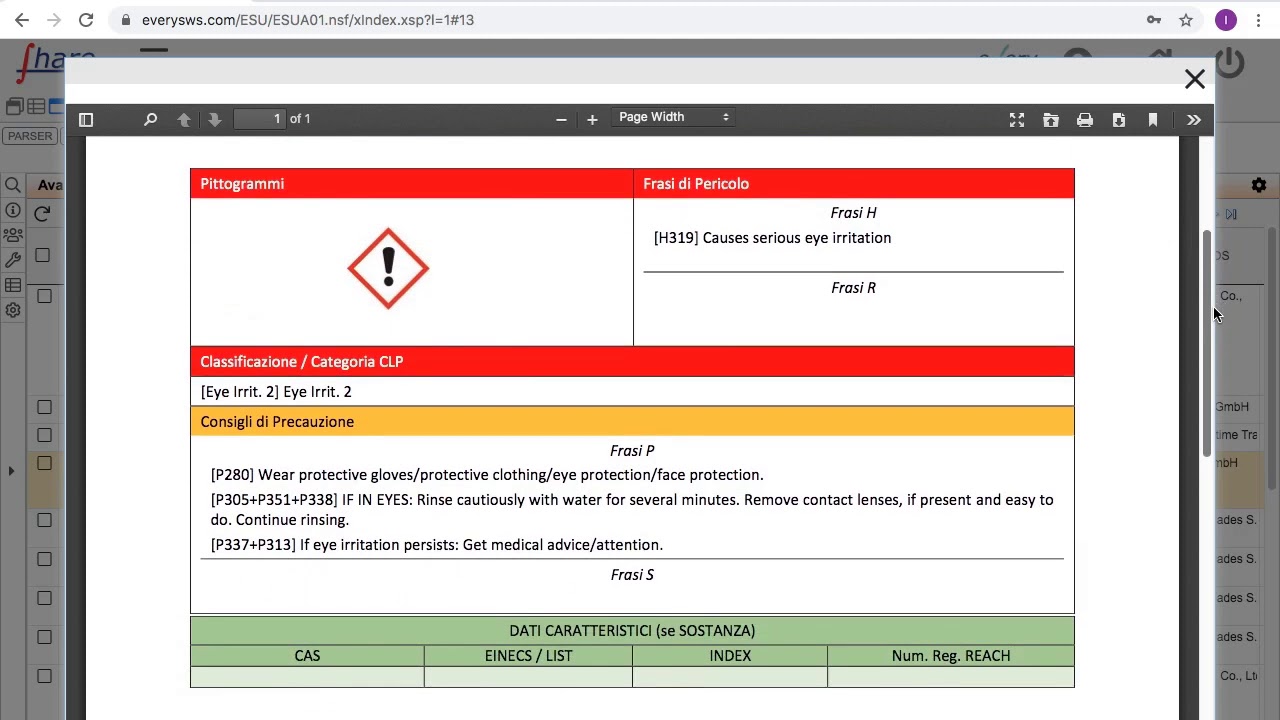Expand the PDF tools double-chevron menu
Screen dimensions: 1280x720
(1194, 120)
